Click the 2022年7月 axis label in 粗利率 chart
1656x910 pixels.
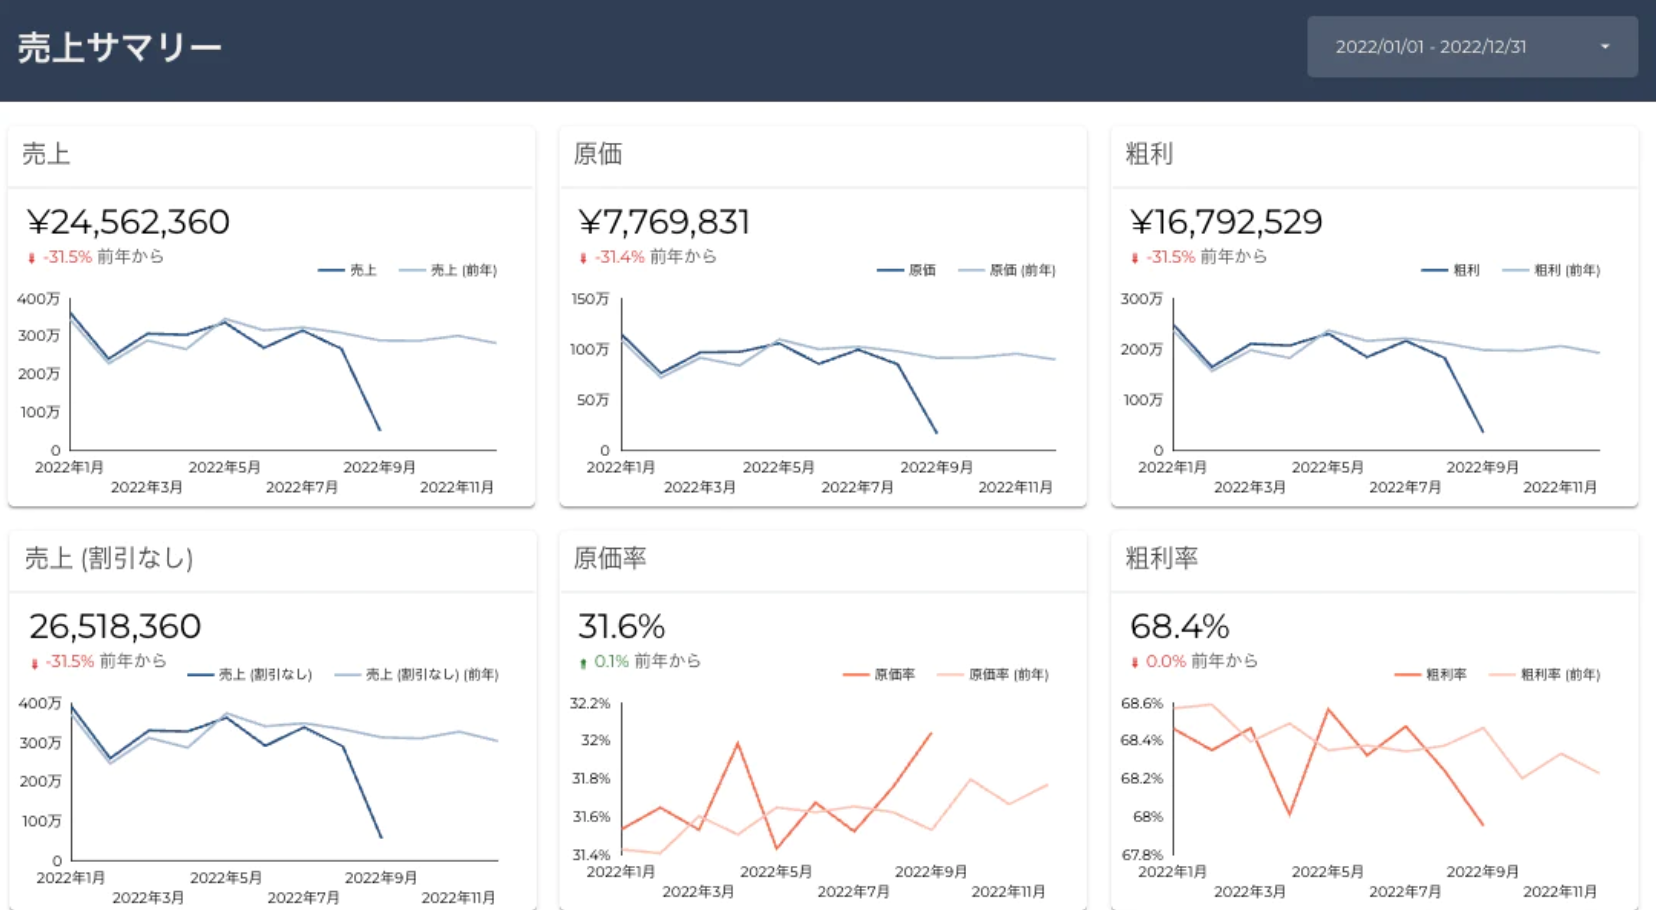1405,891
